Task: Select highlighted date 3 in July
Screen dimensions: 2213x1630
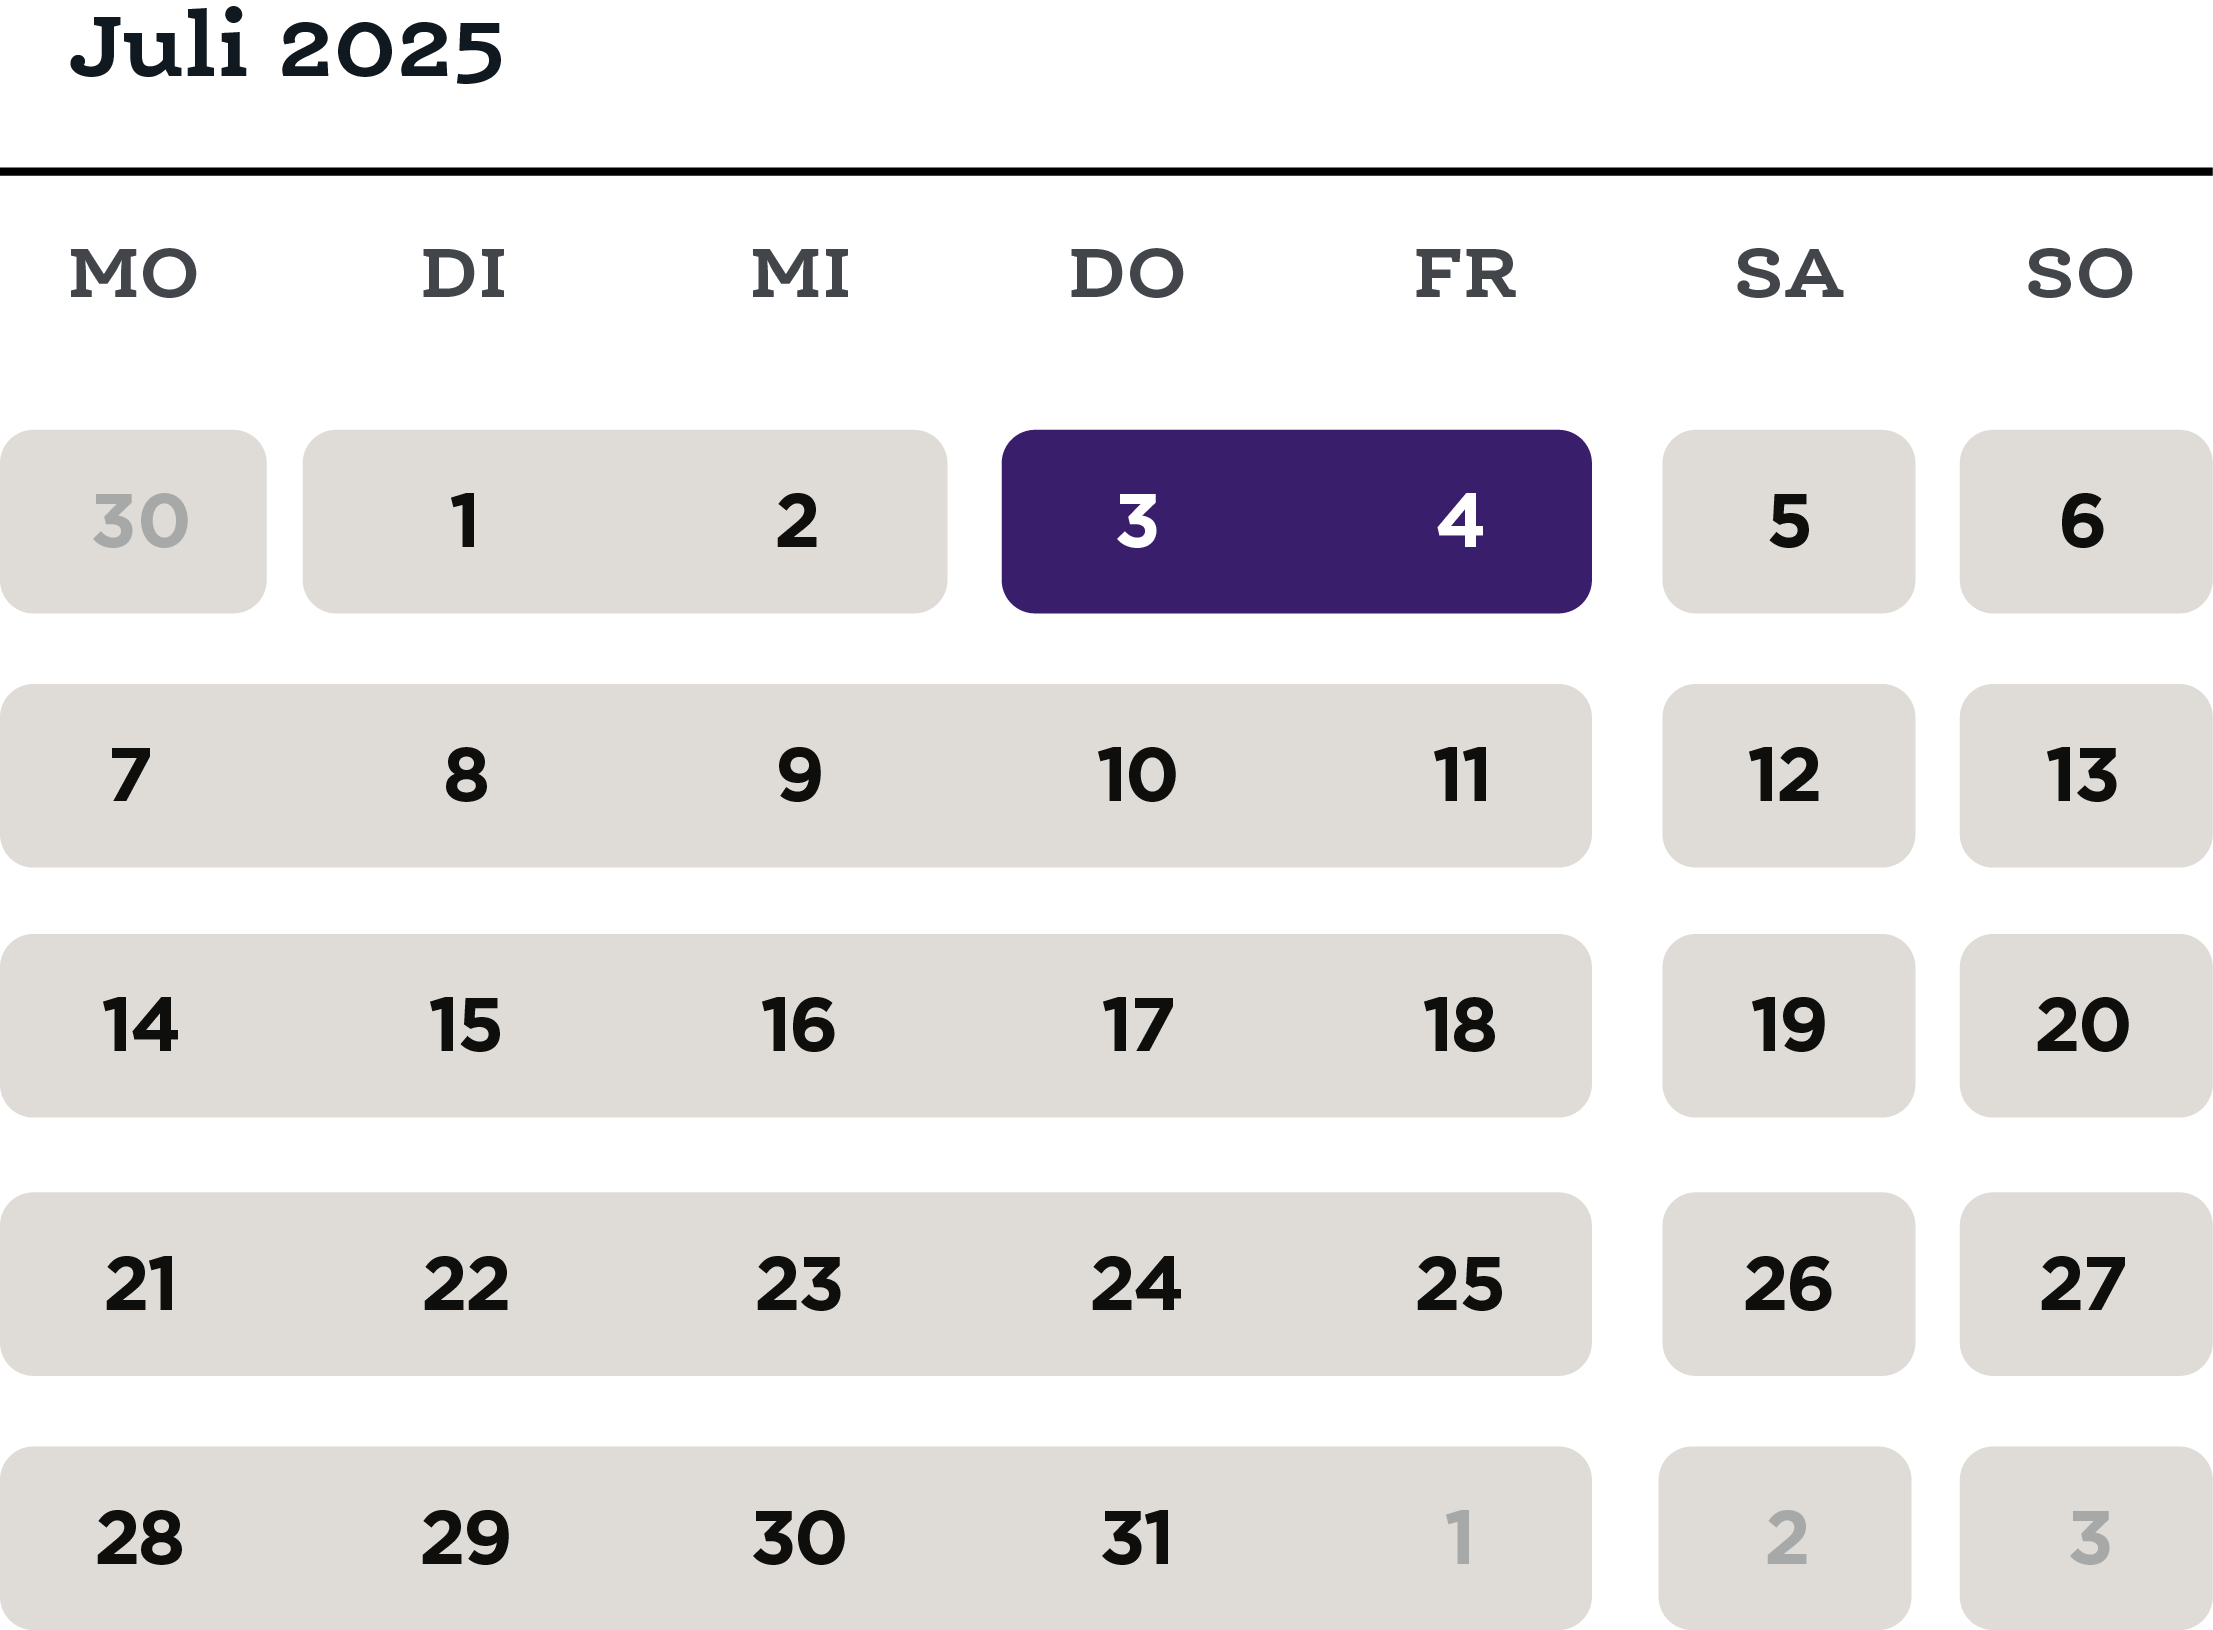Action: click(1137, 521)
